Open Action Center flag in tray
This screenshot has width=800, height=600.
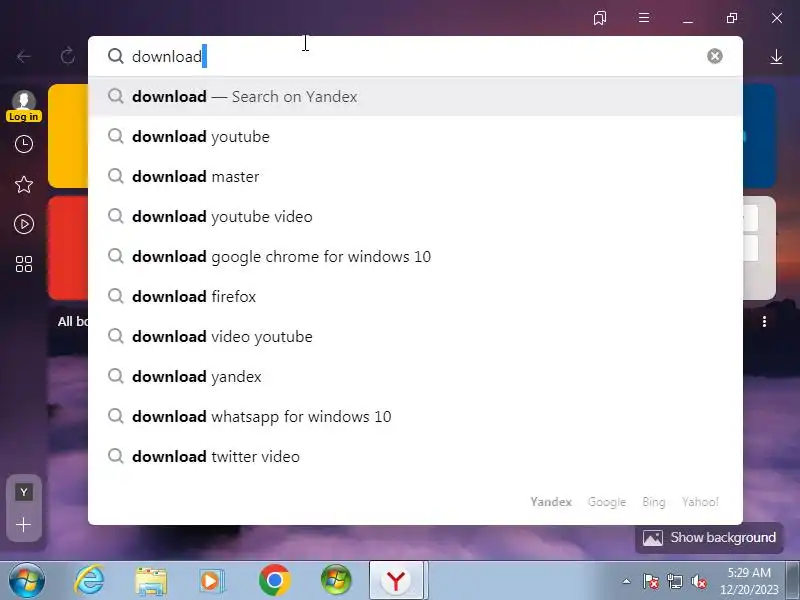(651, 581)
